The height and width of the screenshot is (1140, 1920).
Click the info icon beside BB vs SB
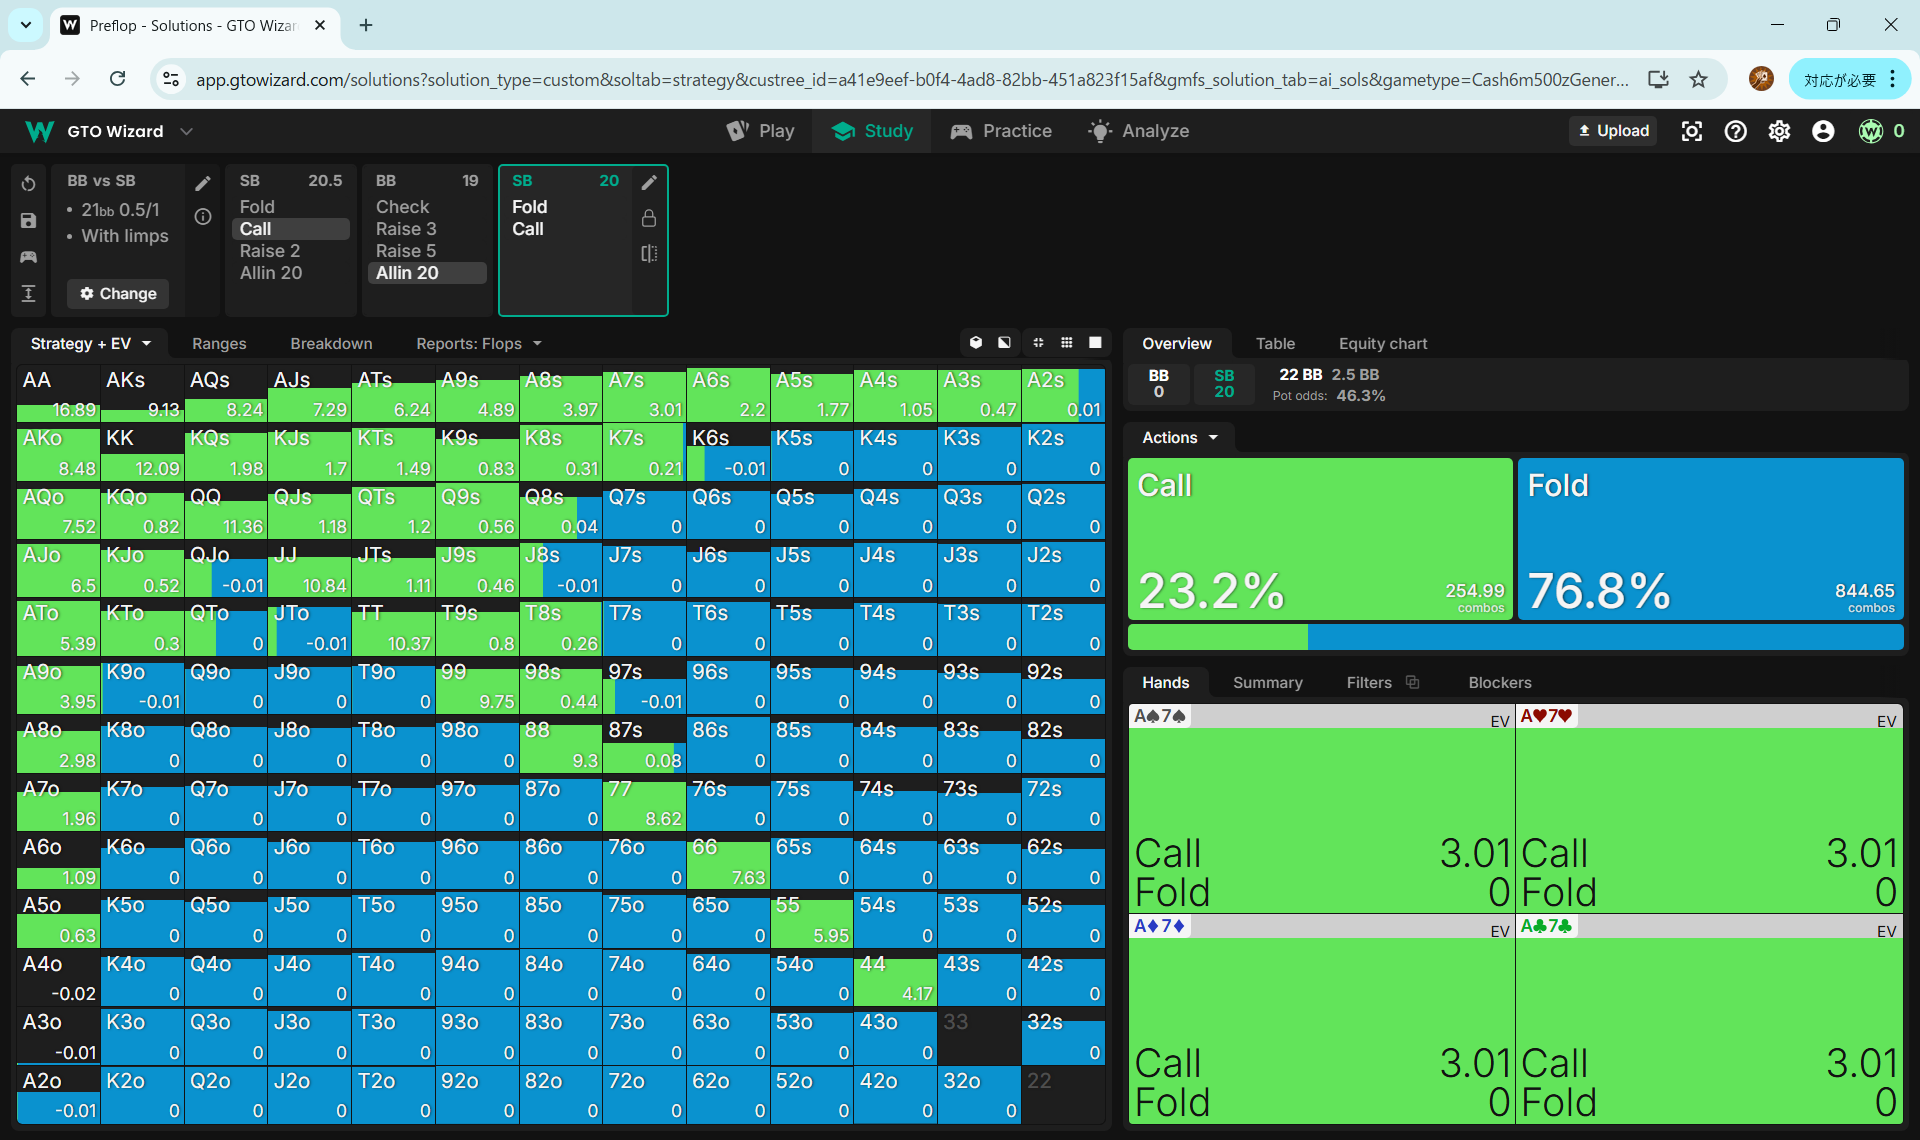click(203, 217)
